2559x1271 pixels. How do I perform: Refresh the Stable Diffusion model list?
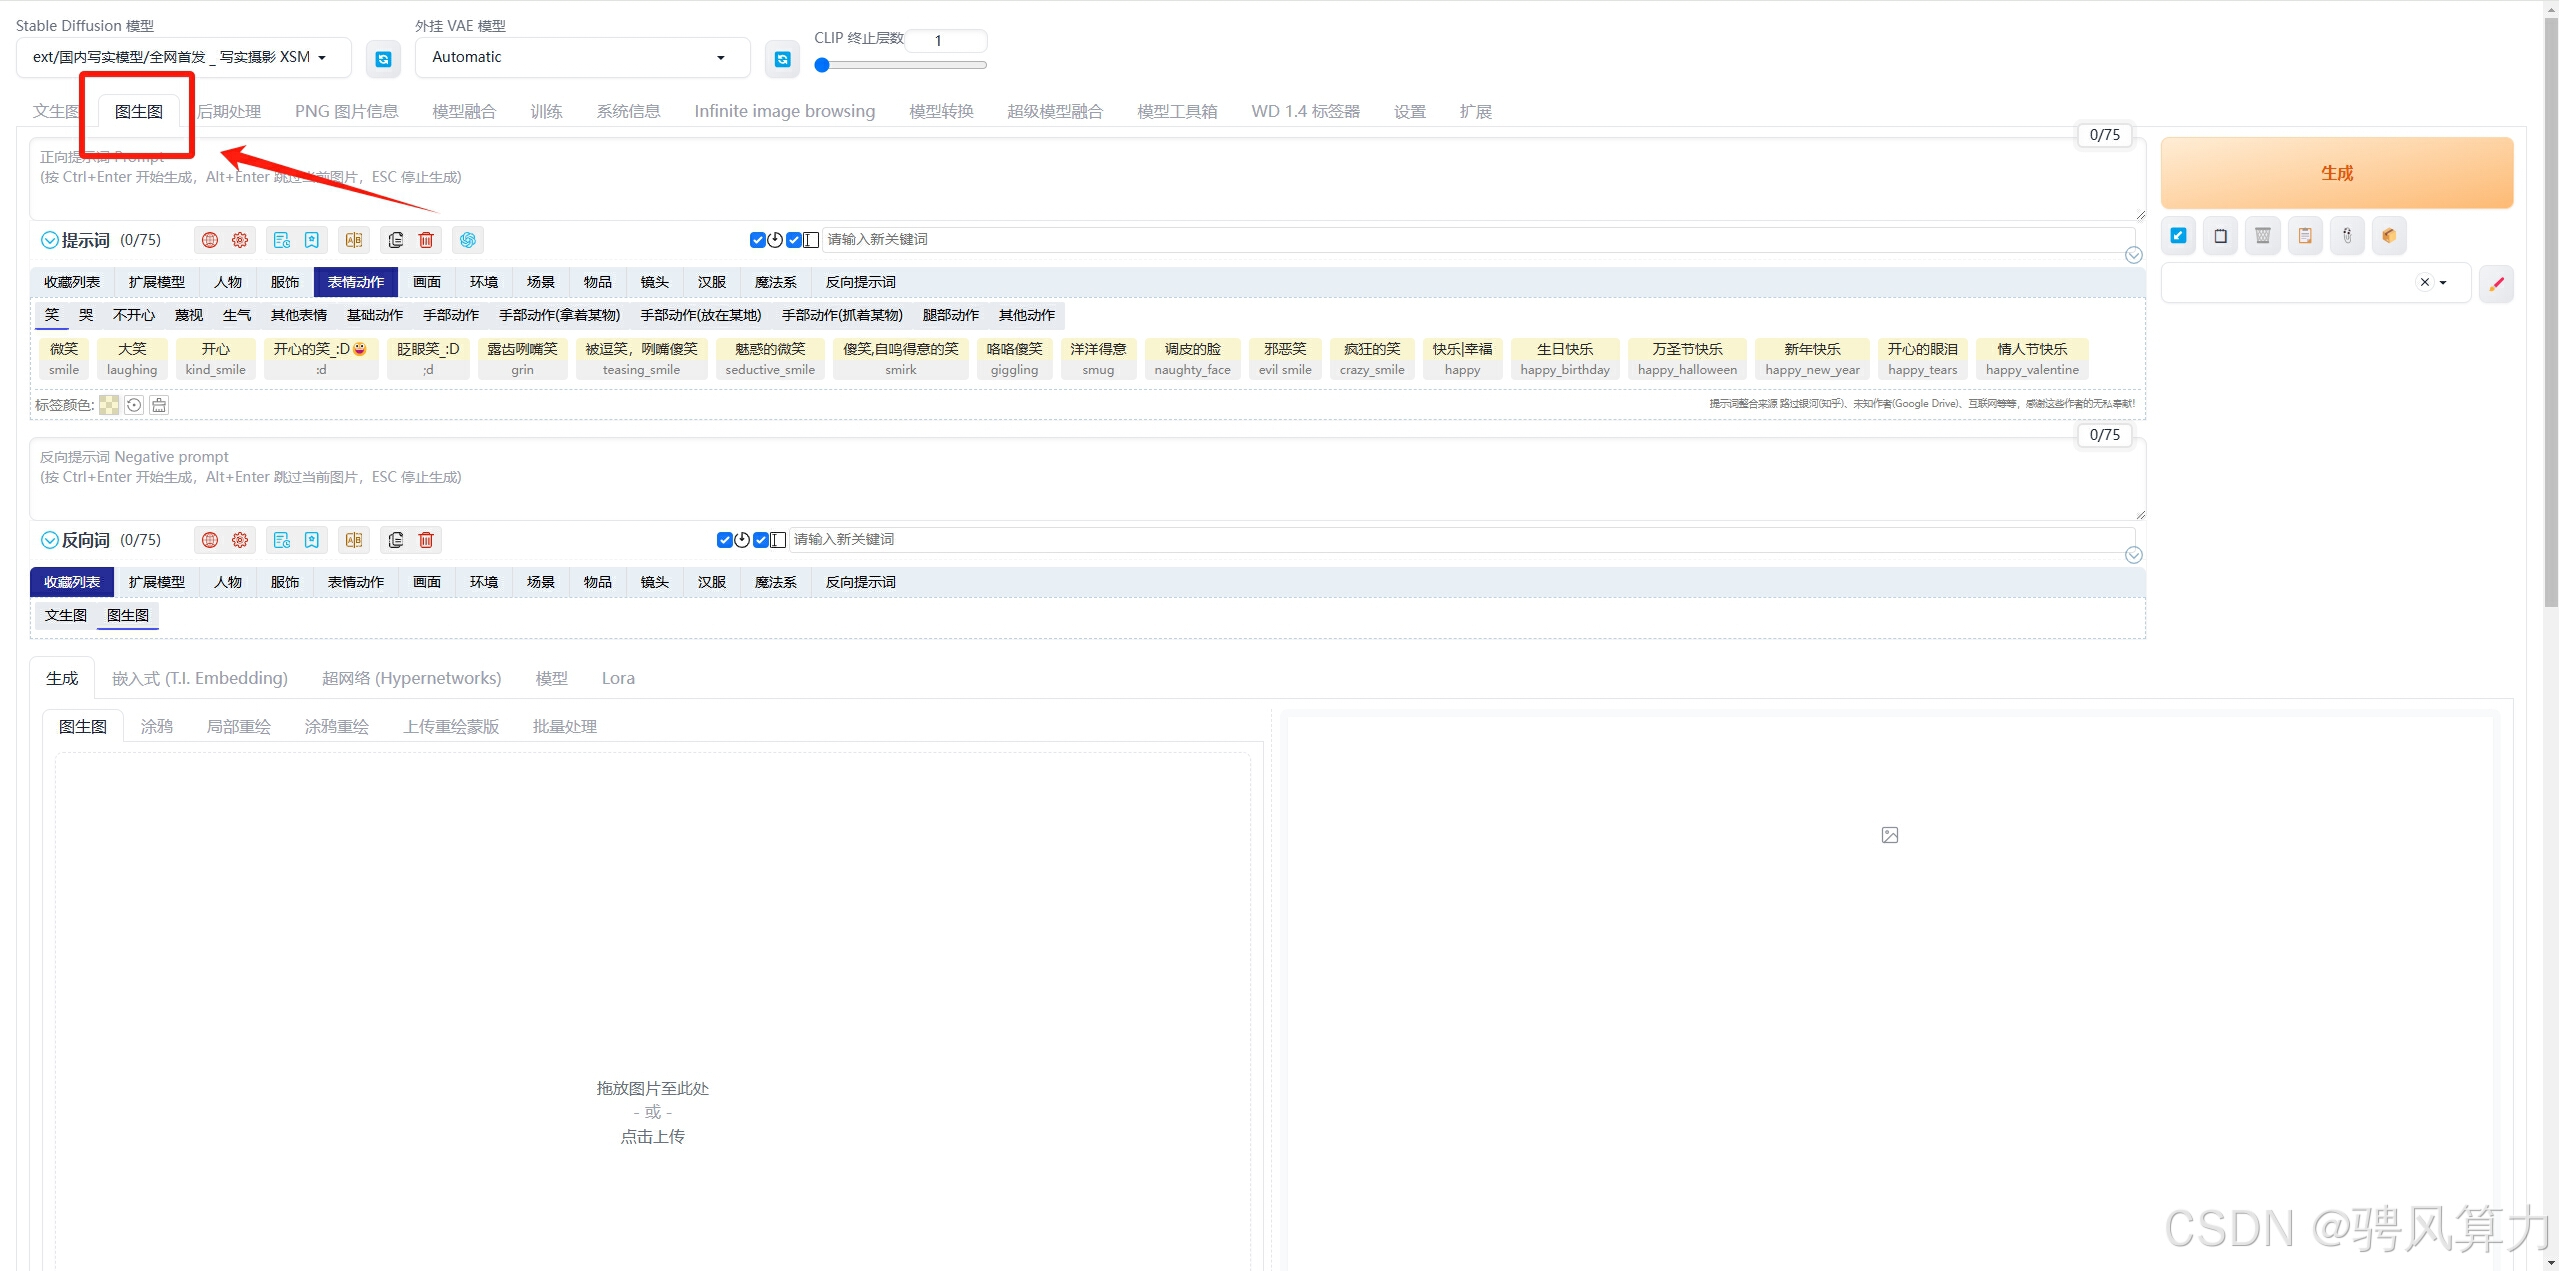383,59
